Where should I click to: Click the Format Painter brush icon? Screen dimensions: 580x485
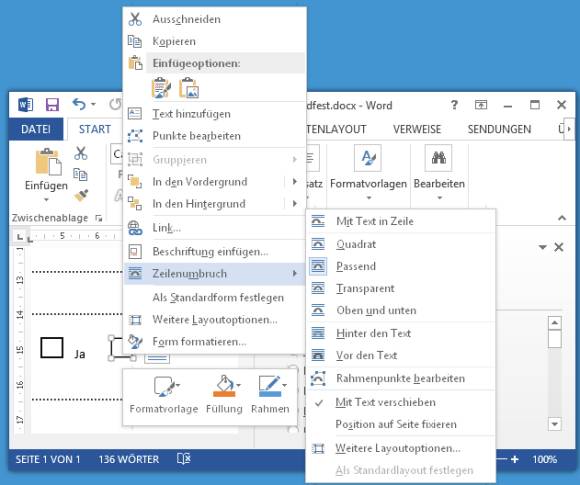[81, 195]
